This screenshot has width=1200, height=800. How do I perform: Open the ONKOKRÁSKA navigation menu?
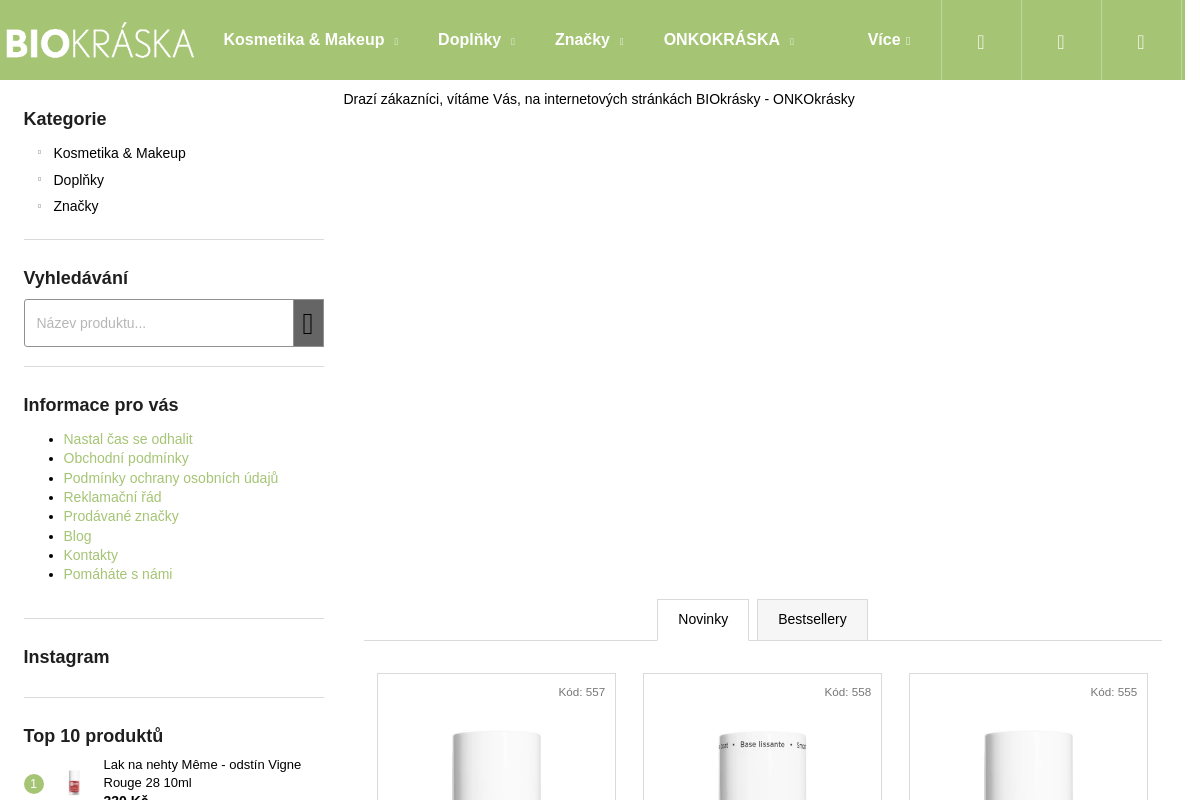point(728,40)
